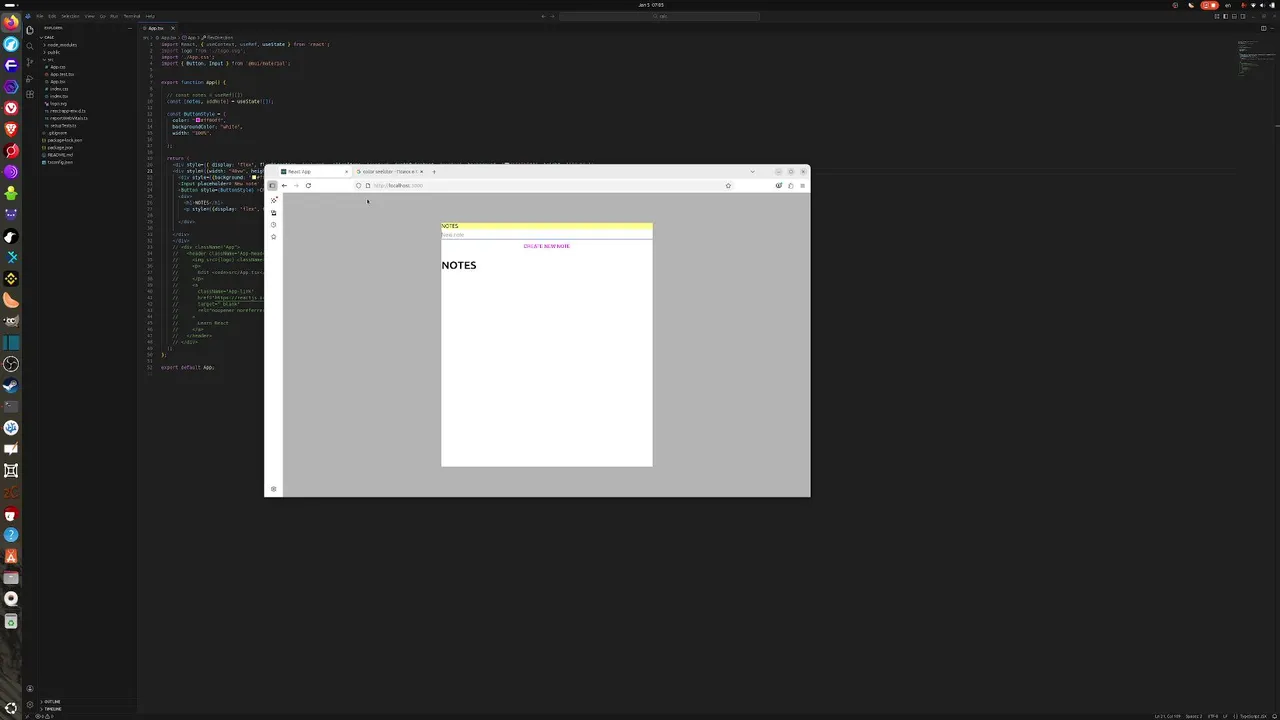Open VS Code File menu
The image size is (1280, 720).
pos(40,16)
